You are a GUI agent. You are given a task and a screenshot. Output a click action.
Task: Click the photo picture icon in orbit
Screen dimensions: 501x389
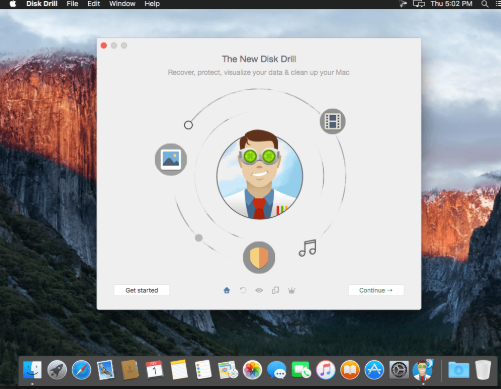171,159
